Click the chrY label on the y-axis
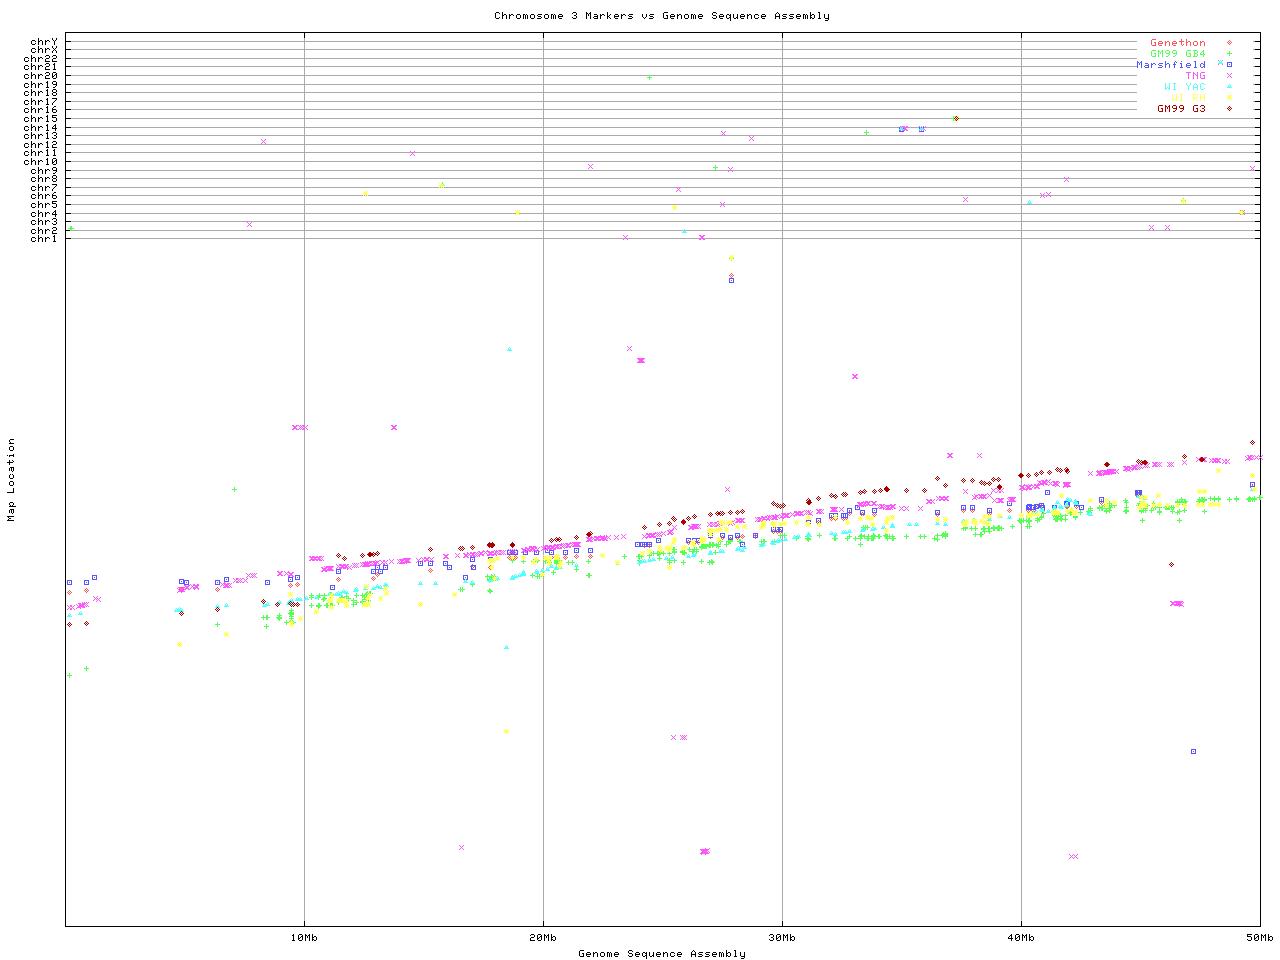The image size is (1280, 960). 44,42
